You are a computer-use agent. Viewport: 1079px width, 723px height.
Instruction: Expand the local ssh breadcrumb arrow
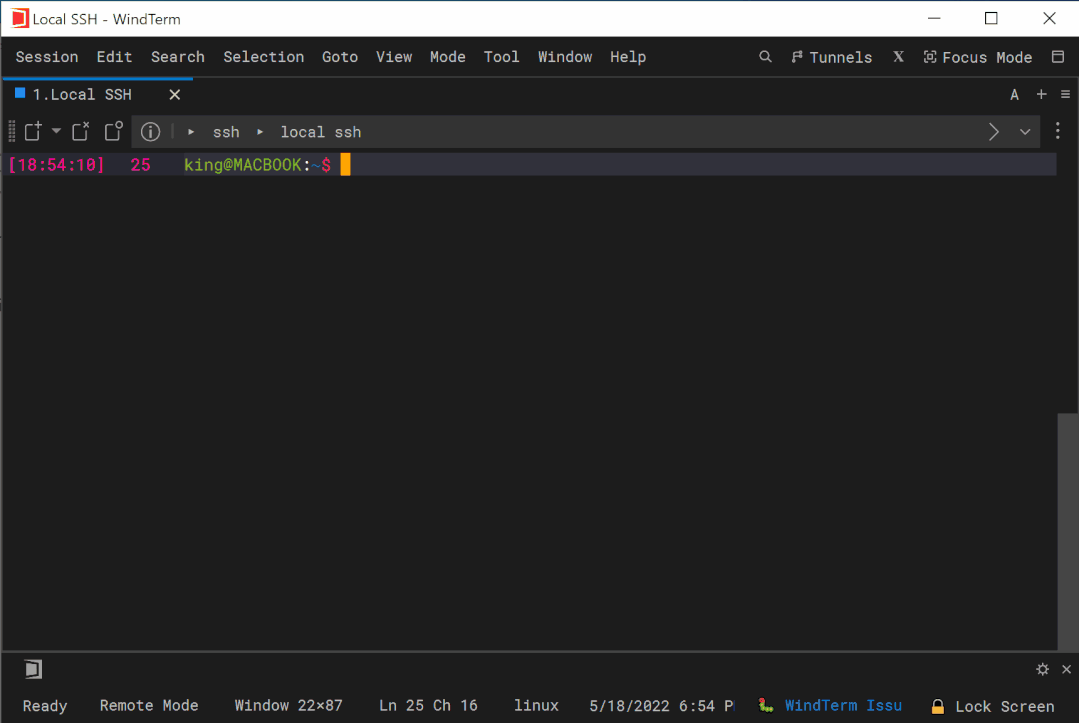(x=260, y=132)
